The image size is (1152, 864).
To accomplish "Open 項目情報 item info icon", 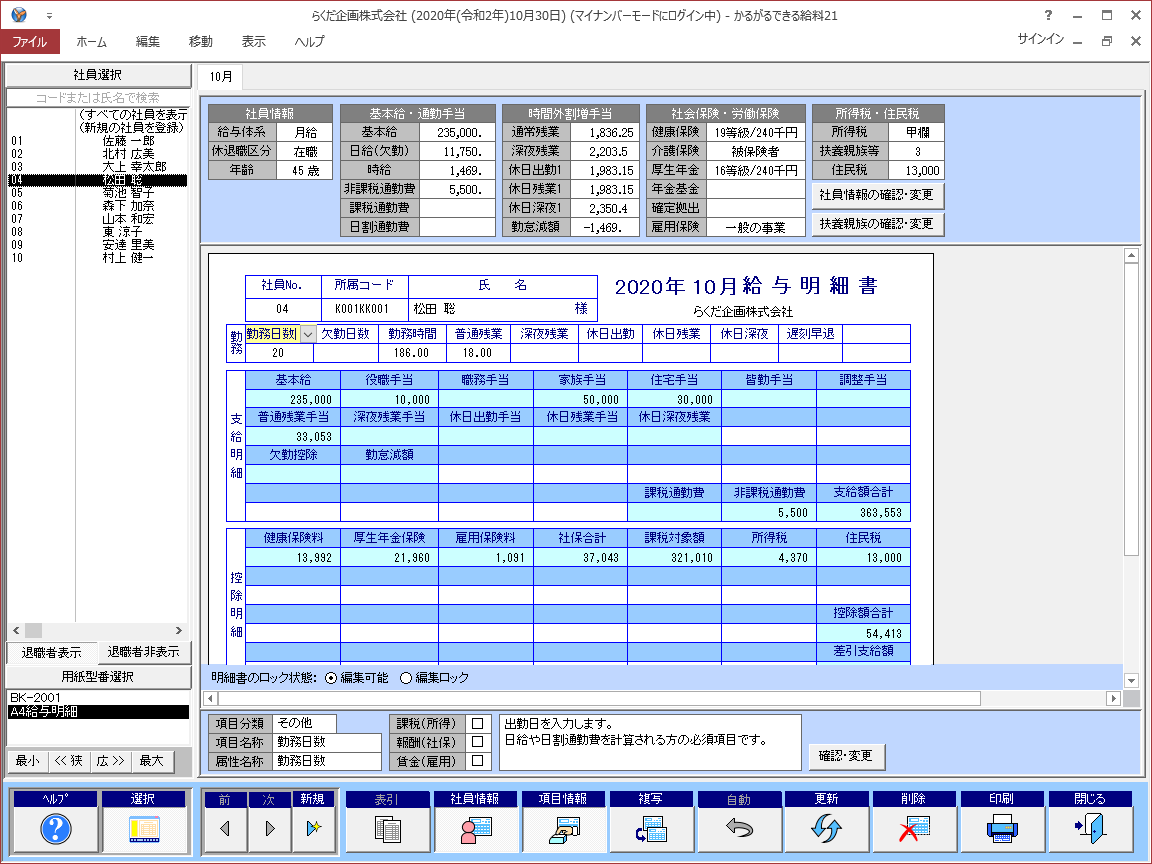I will click(x=564, y=829).
